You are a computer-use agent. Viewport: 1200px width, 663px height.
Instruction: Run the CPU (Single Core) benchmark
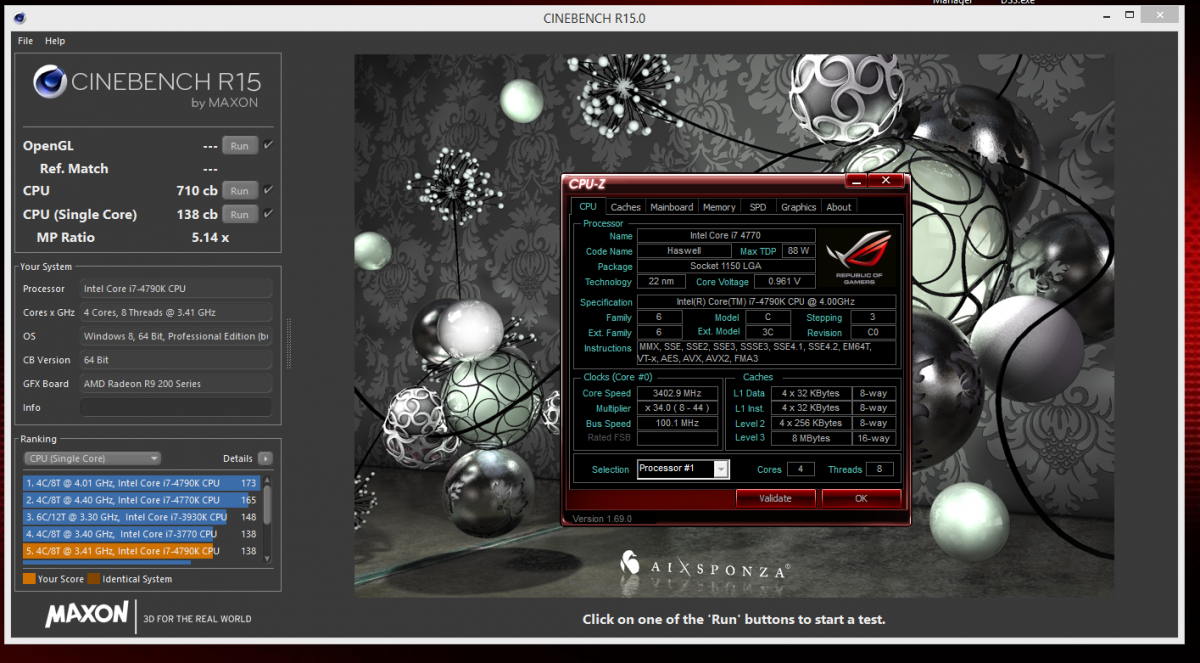pyautogui.click(x=239, y=214)
